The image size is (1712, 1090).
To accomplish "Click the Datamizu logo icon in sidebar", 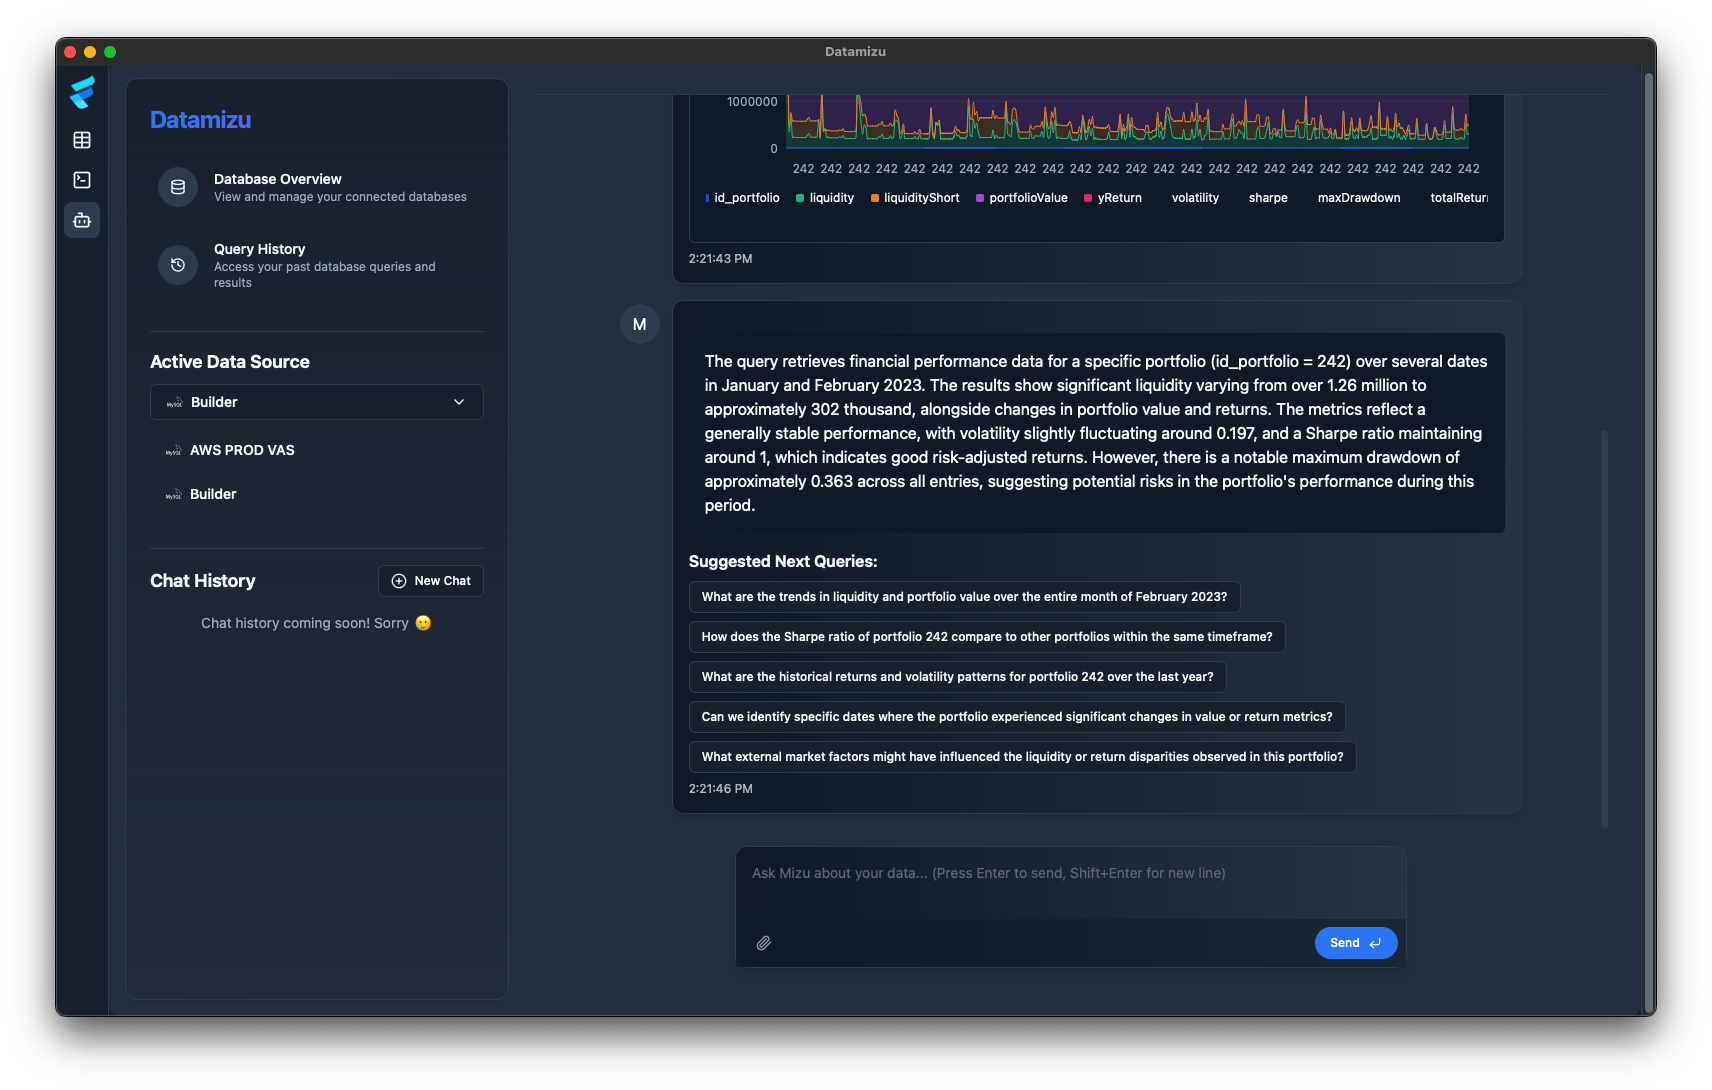I will [82, 92].
